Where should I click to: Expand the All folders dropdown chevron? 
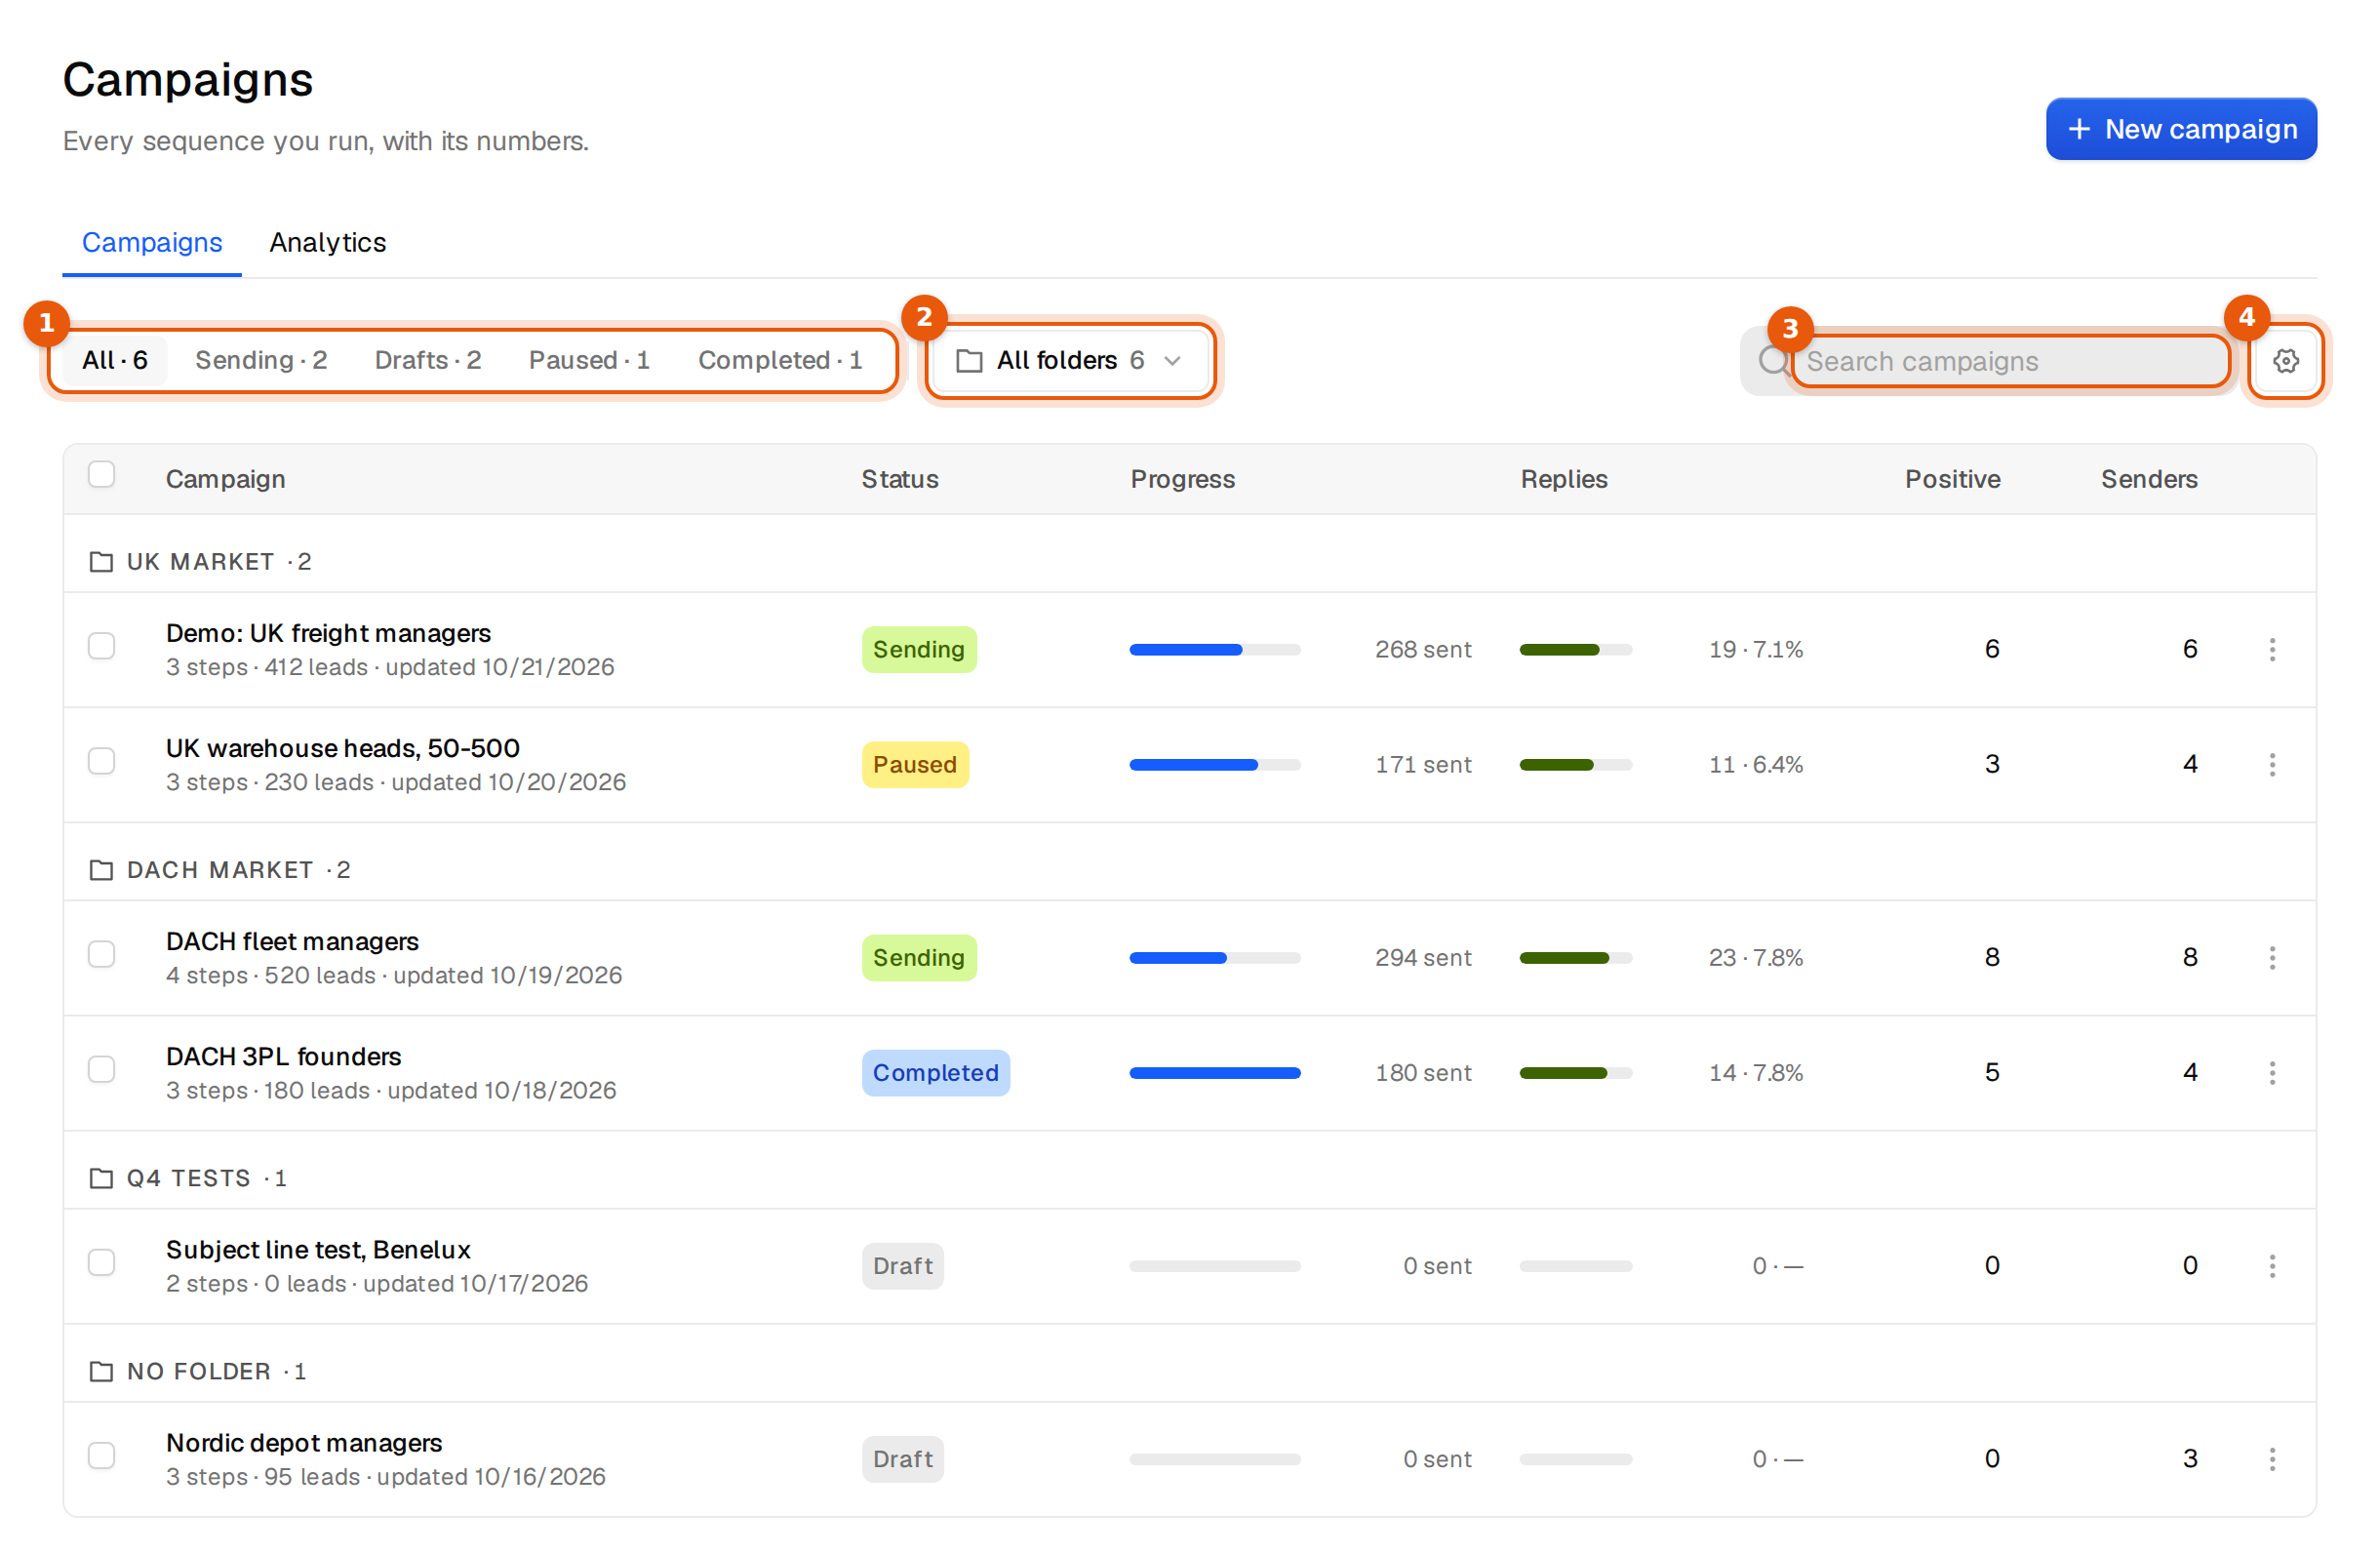[1172, 361]
